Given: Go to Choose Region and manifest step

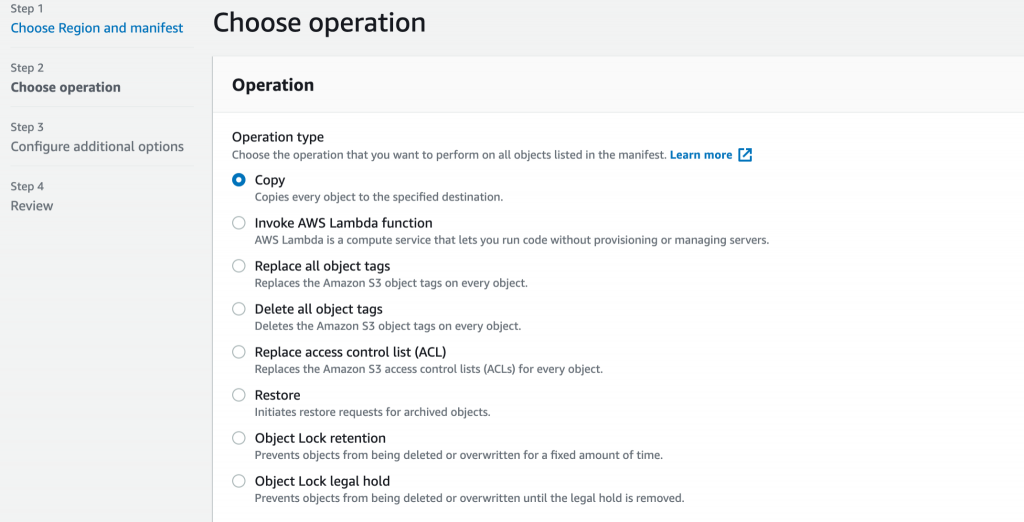Looking at the screenshot, I should click(97, 28).
